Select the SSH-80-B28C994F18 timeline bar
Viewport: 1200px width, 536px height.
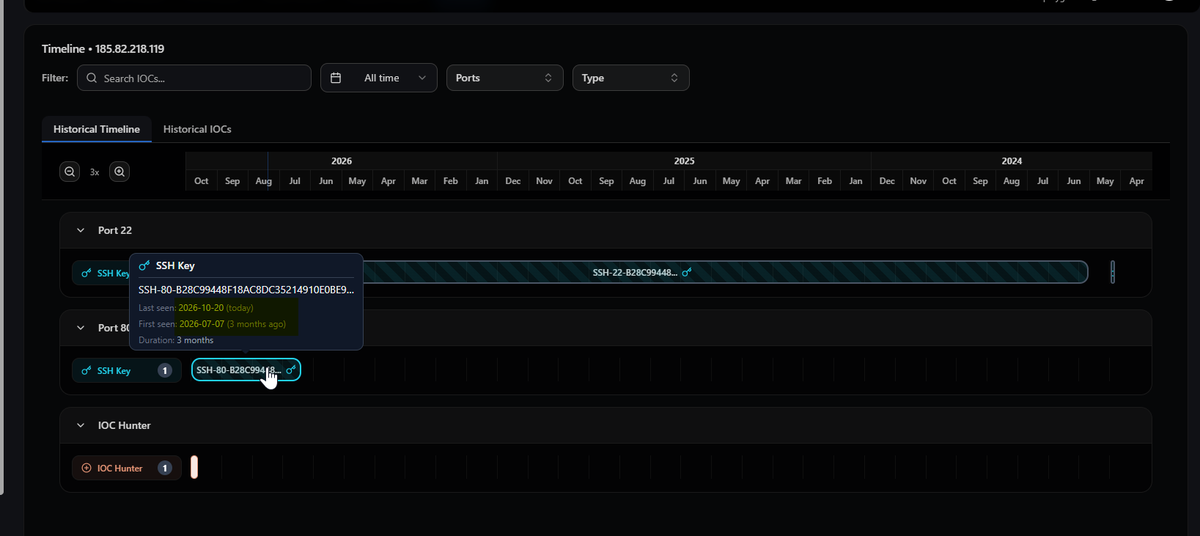point(246,370)
